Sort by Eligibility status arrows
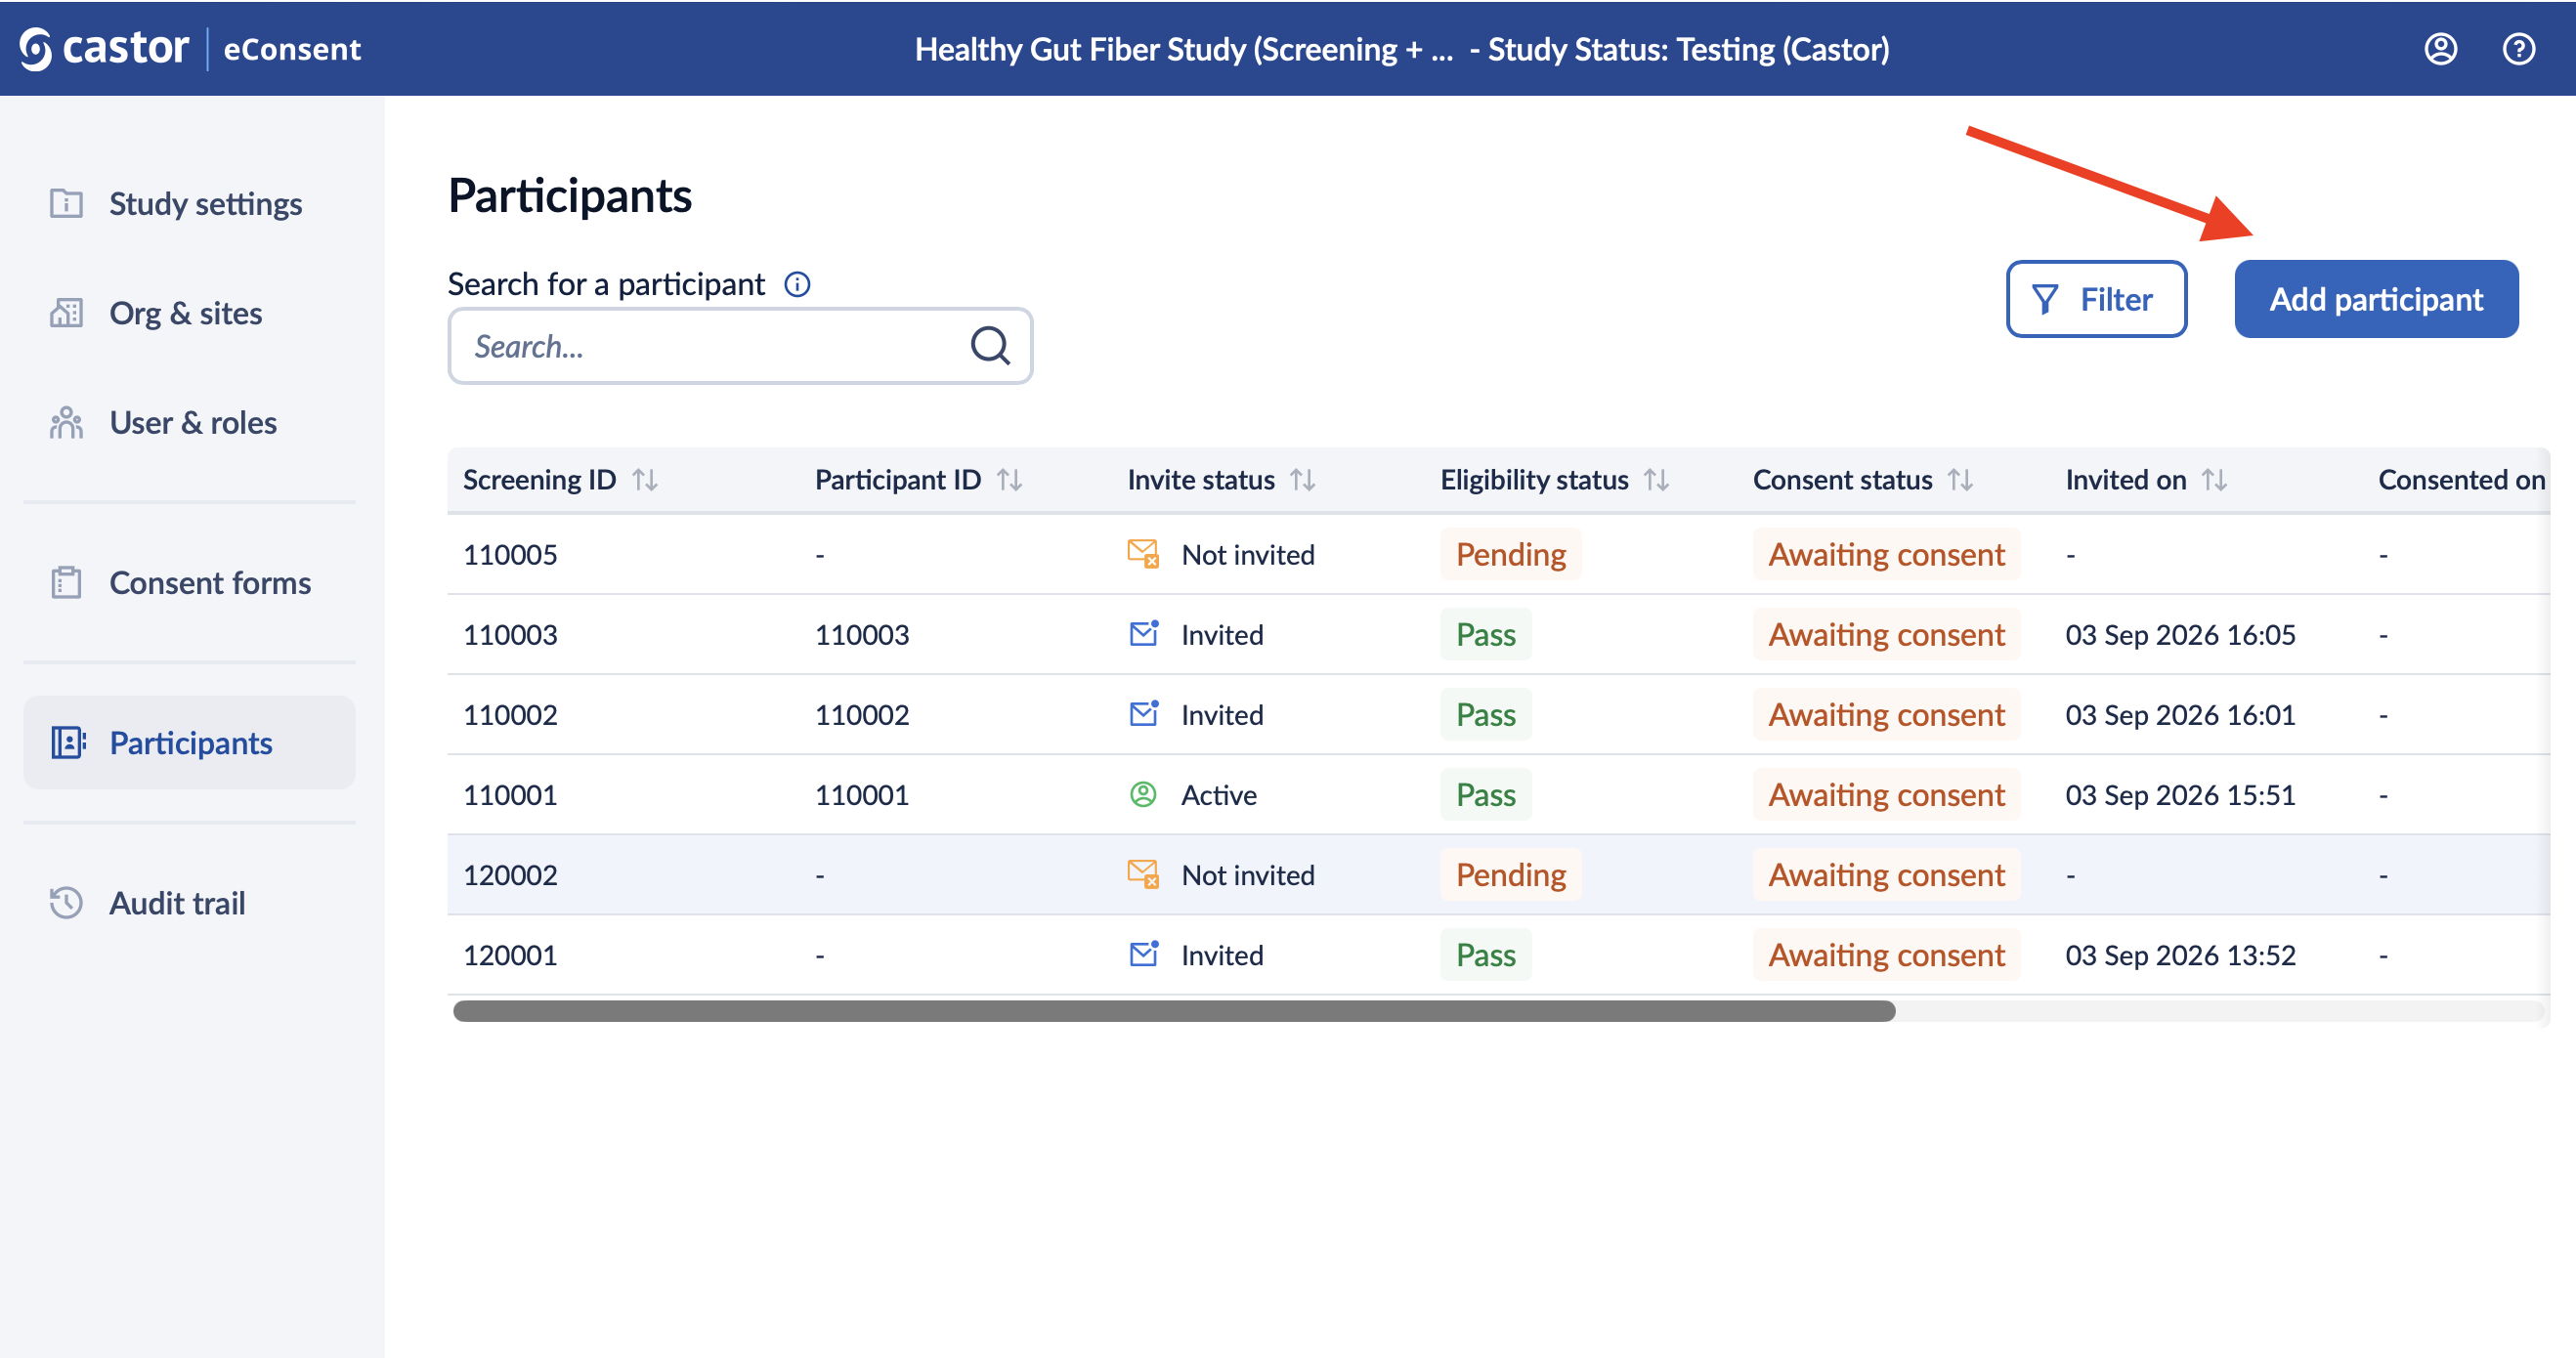Viewport: 2576px width, 1358px height. [x=1657, y=480]
